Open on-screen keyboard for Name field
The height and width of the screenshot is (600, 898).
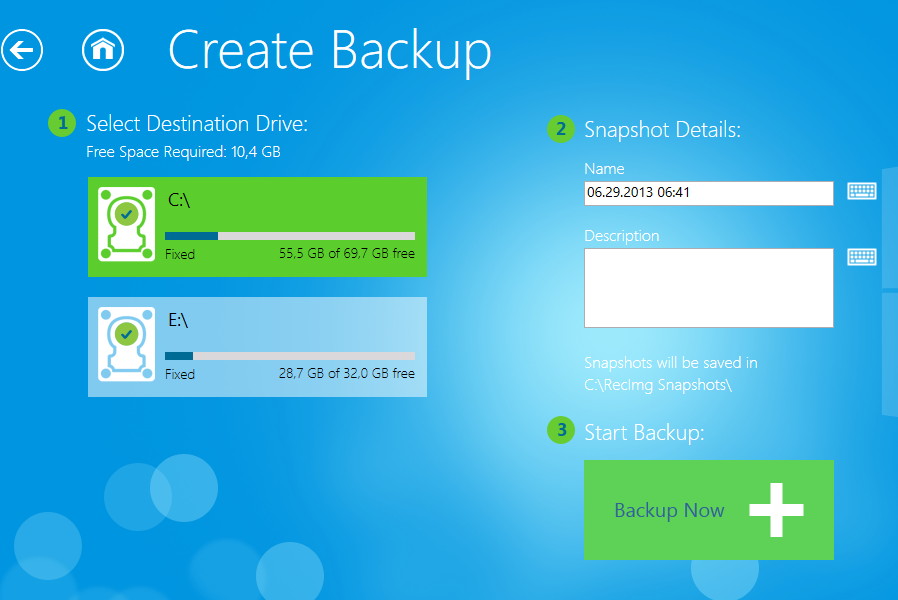coord(861,191)
